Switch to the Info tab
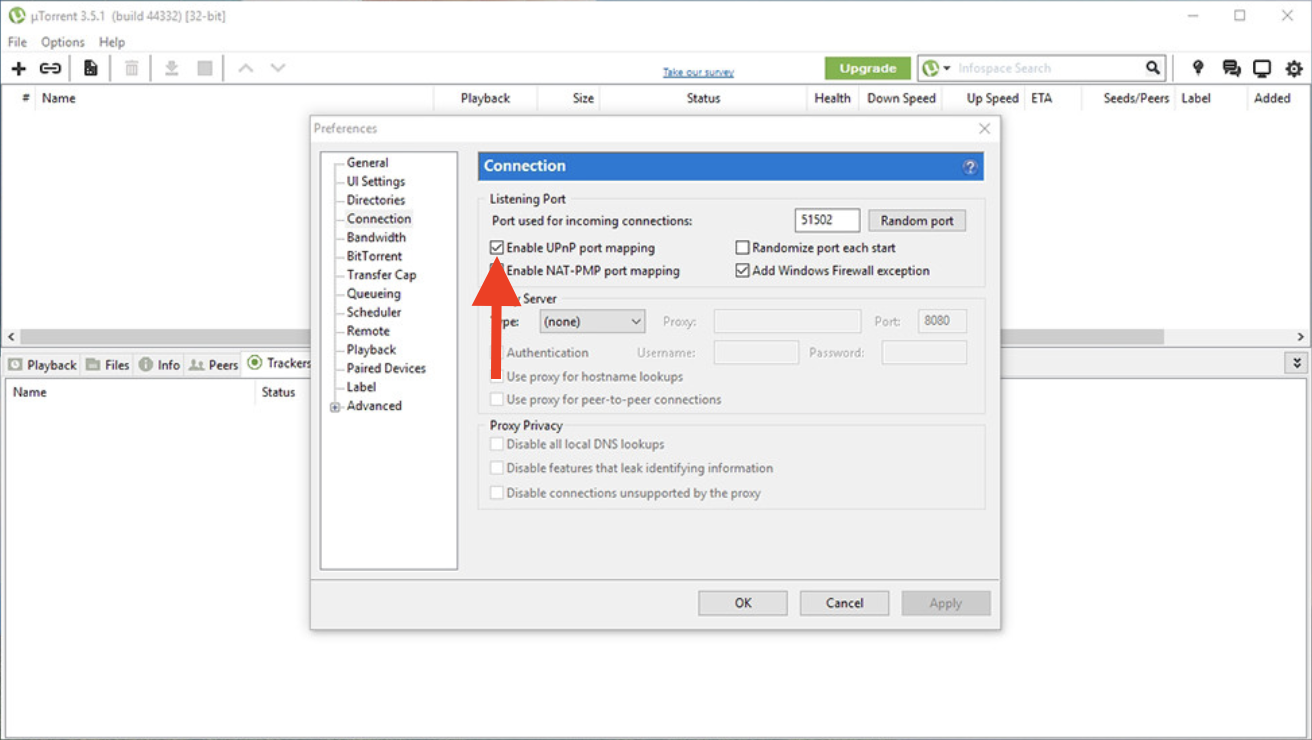Image resolution: width=1312 pixels, height=740 pixels. [x=159, y=365]
